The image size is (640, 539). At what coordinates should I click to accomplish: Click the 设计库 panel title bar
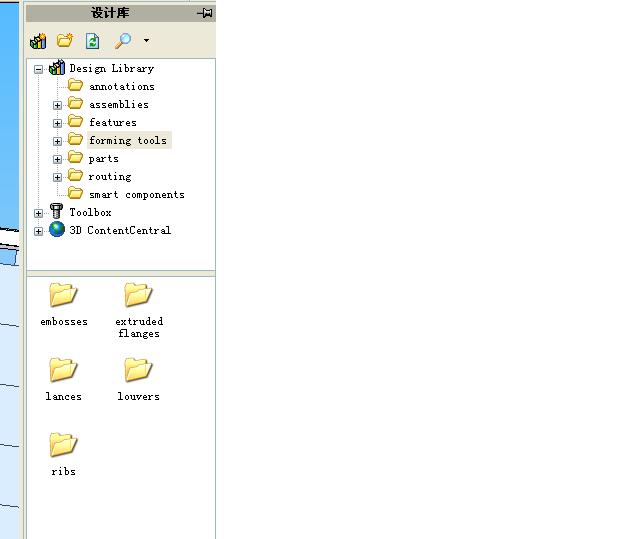coord(121,13)
